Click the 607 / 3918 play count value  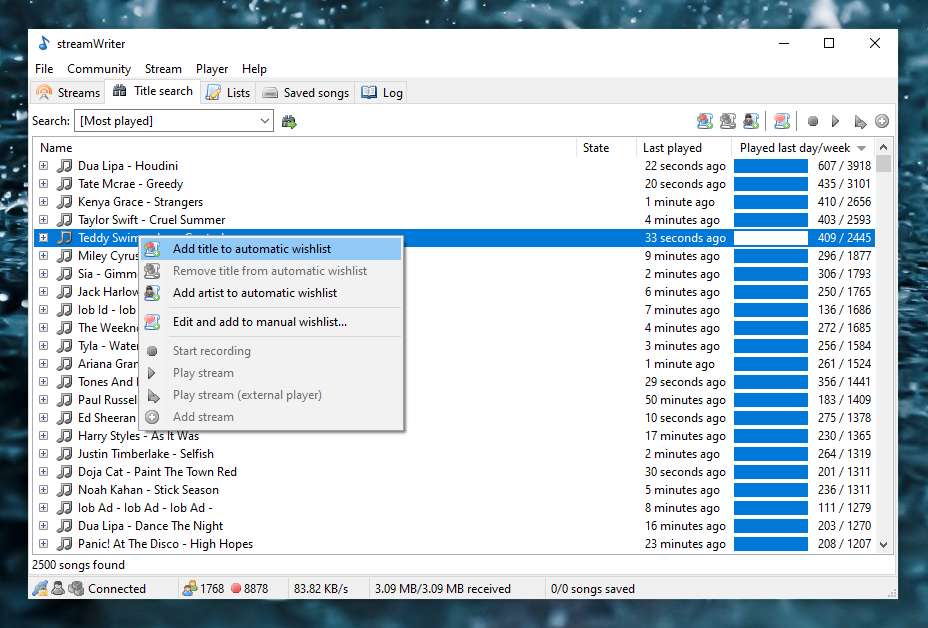(x=844, y=166)
